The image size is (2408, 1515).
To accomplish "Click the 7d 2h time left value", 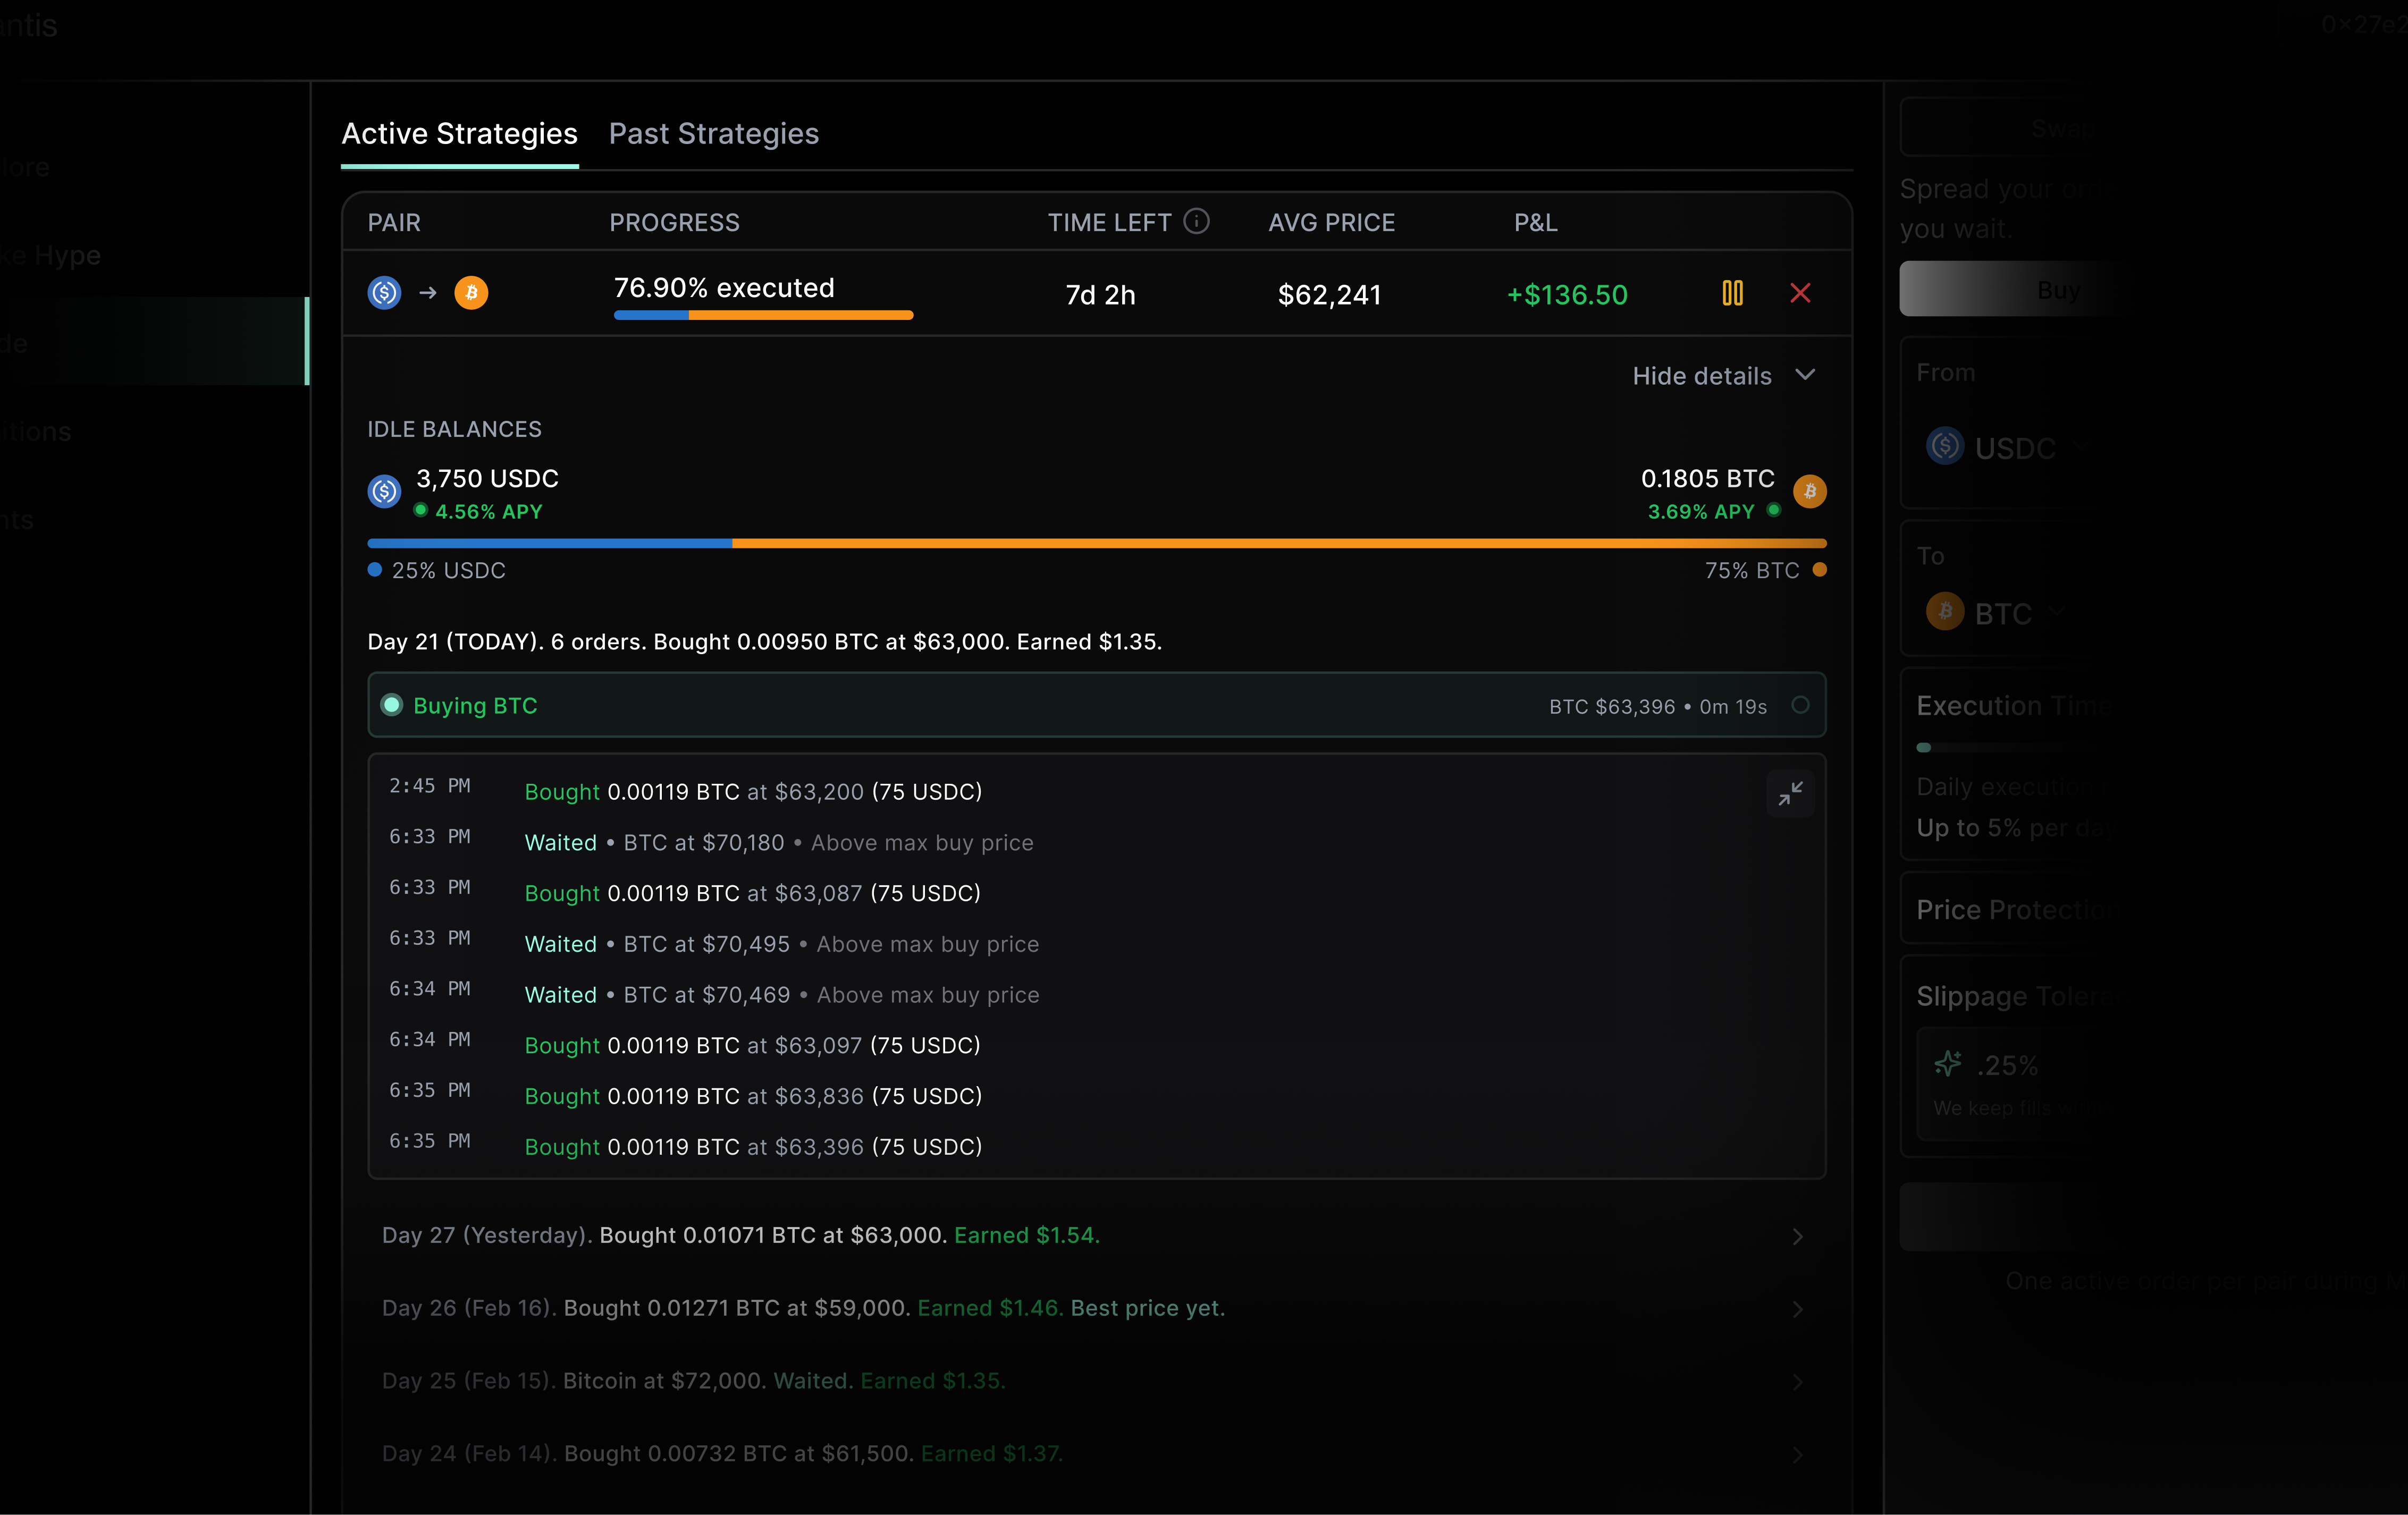I will (1100, 294).
